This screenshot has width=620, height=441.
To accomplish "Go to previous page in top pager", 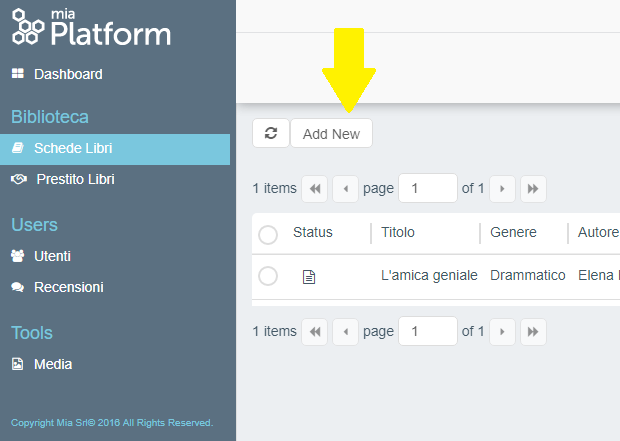I will [345, 188].
